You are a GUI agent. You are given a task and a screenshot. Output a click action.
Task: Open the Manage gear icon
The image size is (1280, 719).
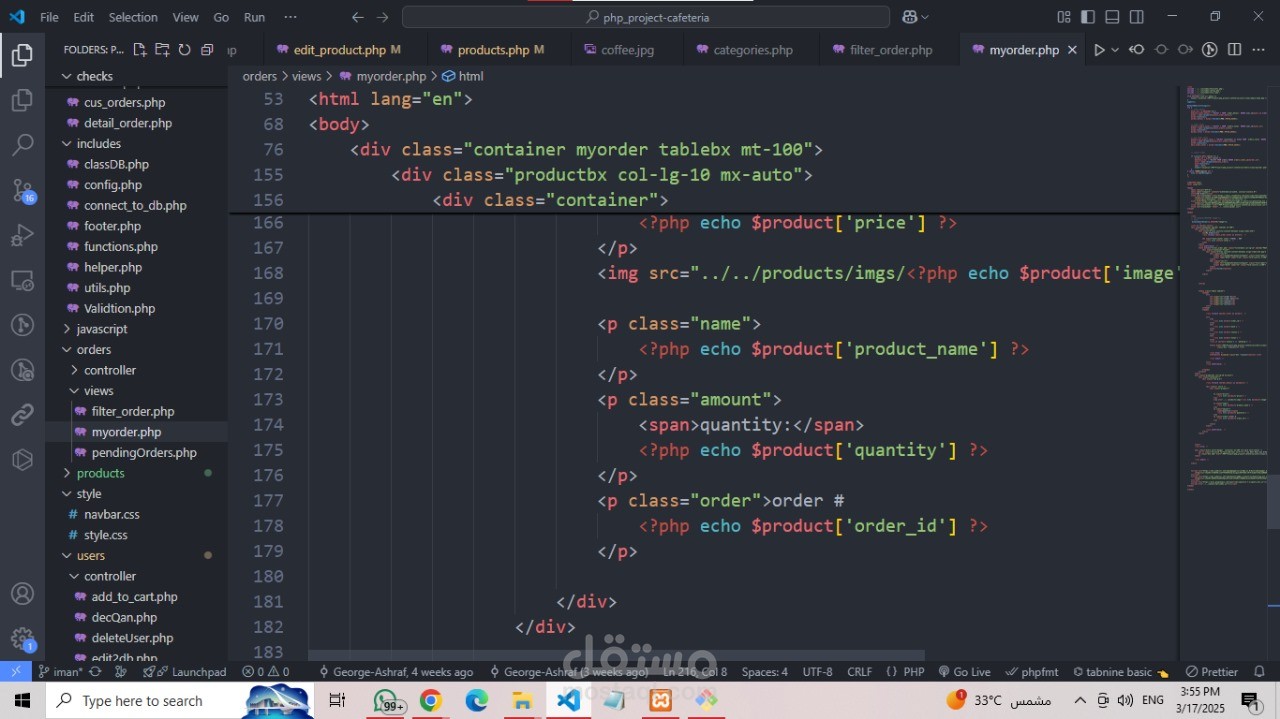(22, 638)
